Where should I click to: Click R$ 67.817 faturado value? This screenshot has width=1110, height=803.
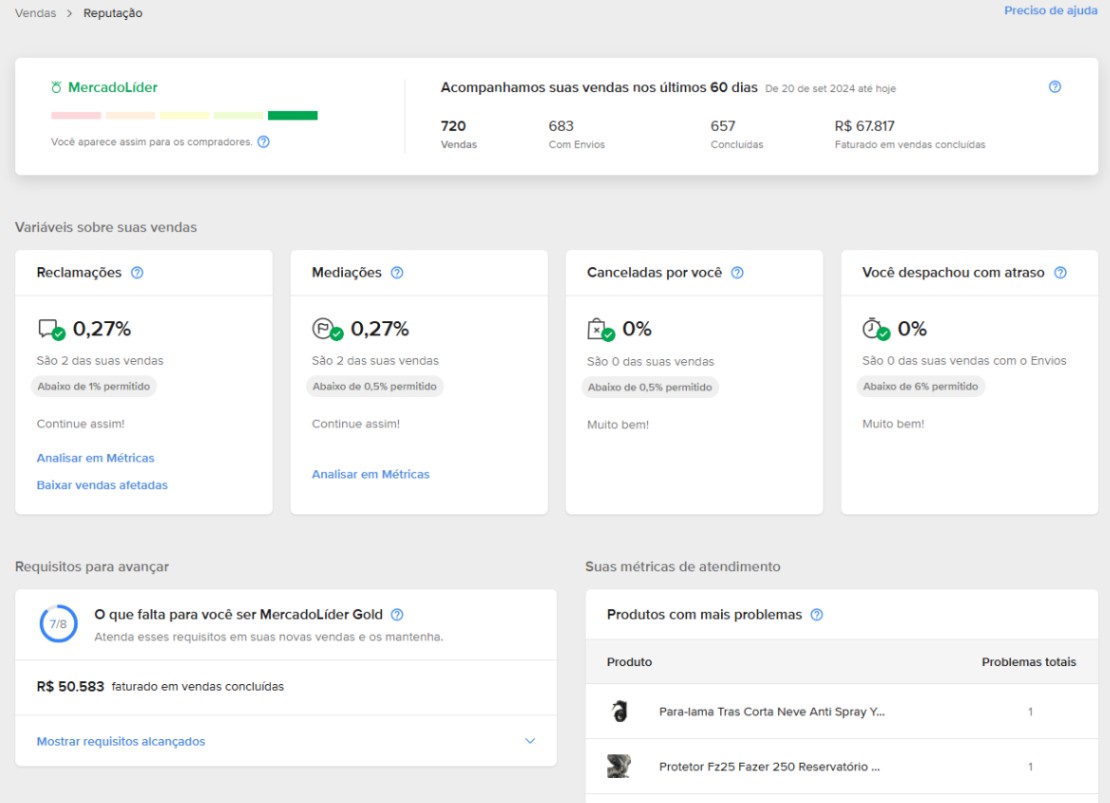(864, 126)
